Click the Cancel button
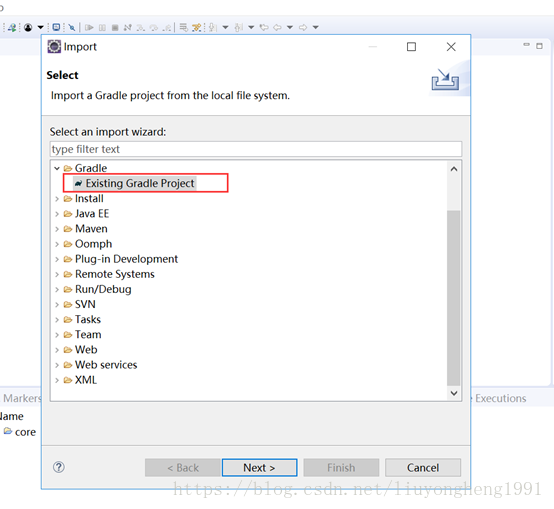This screenshot has width=554, height=509. point(423,467)
